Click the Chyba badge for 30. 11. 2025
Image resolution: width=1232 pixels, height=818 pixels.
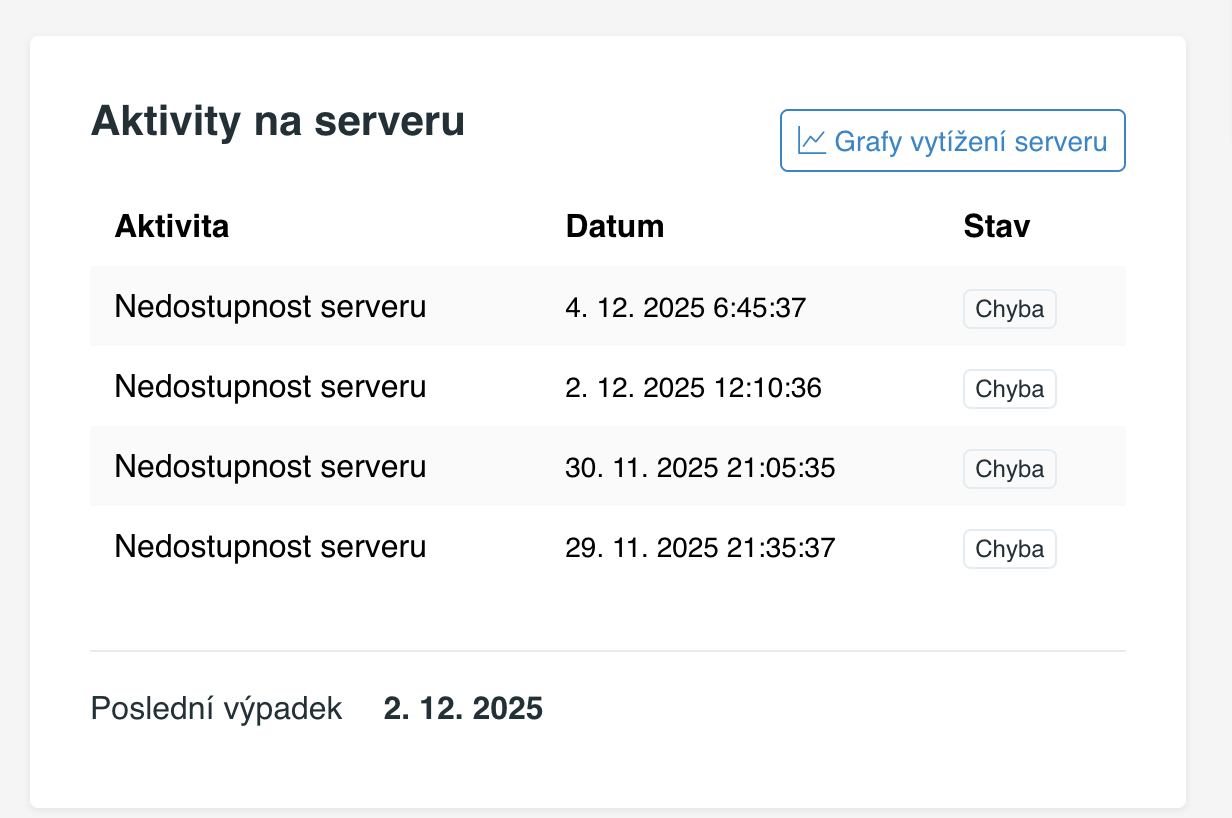coord(1009,469)
